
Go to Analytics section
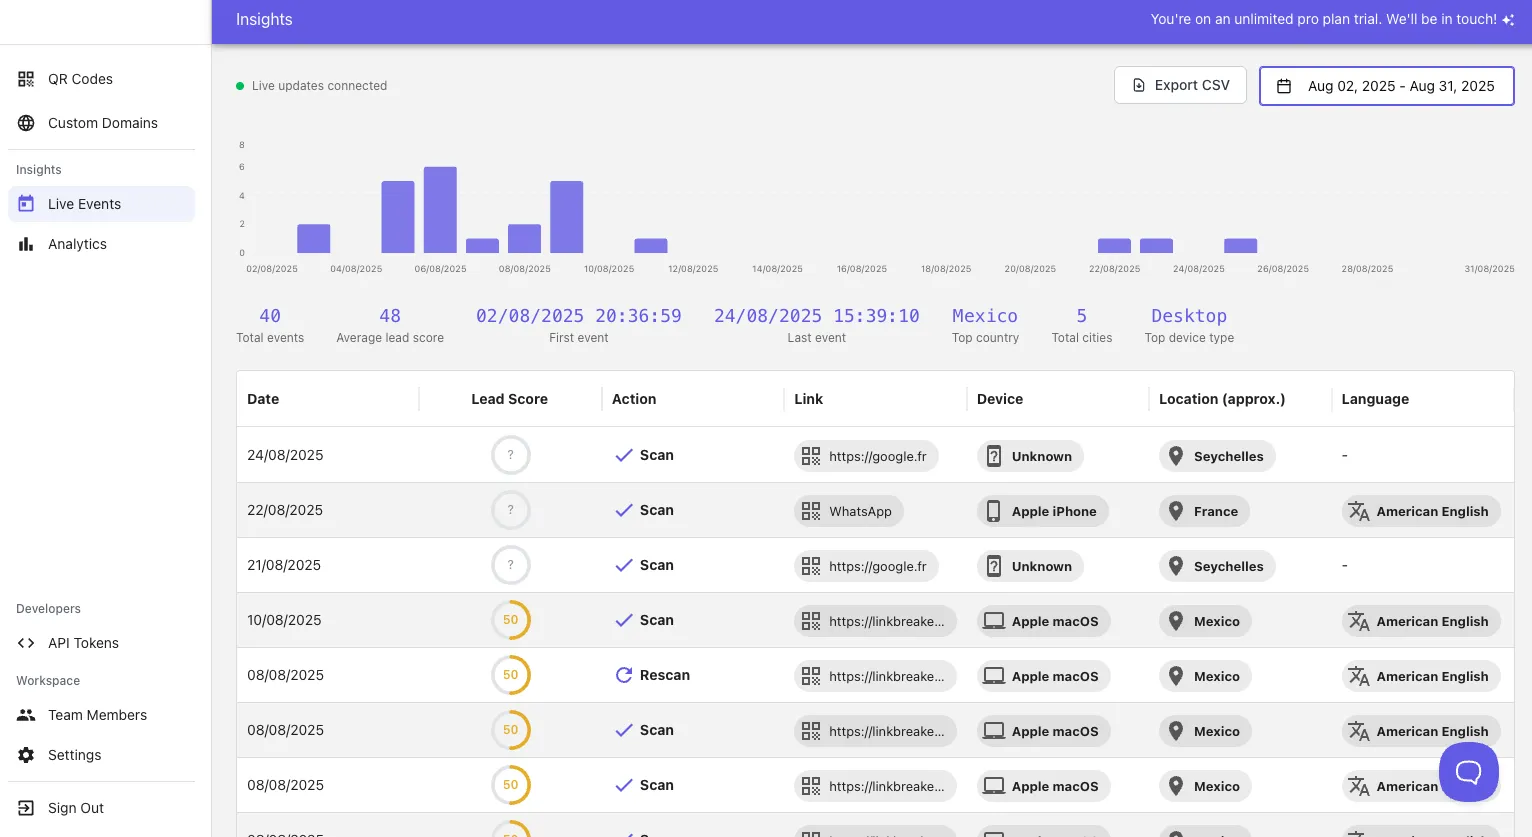point(101,244)
